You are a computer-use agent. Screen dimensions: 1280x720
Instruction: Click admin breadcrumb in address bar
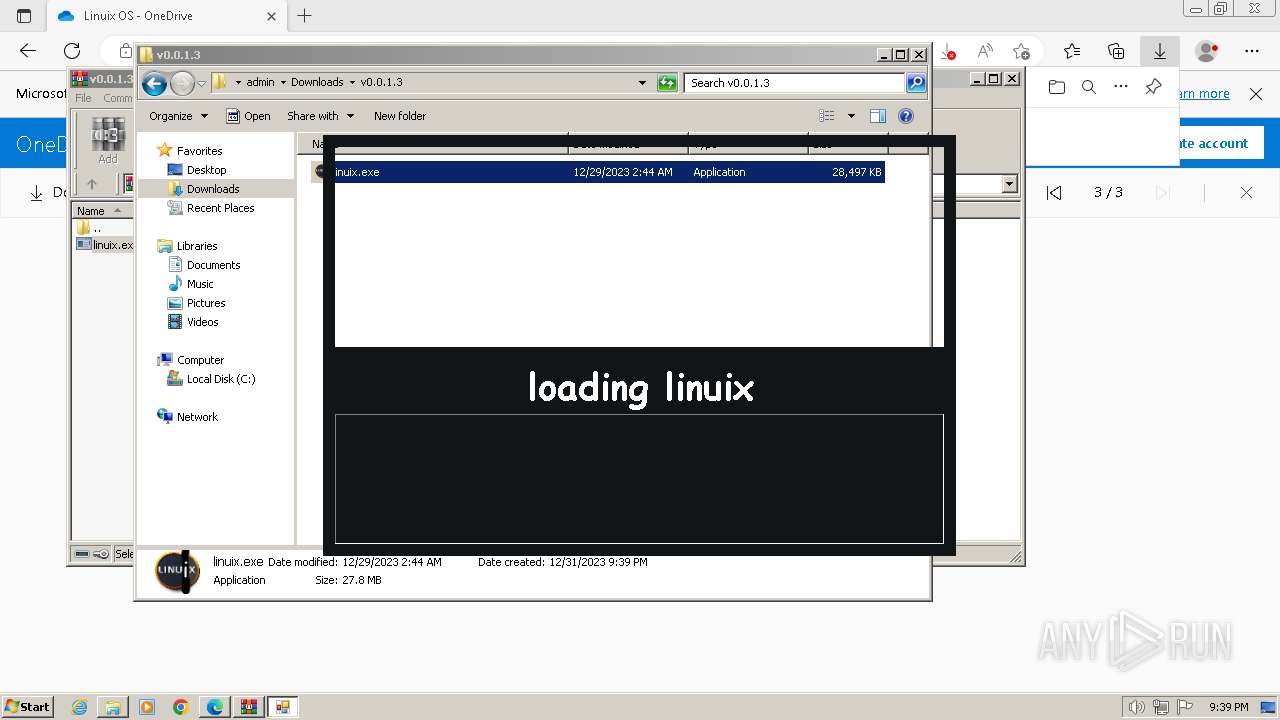coord(260,83)
